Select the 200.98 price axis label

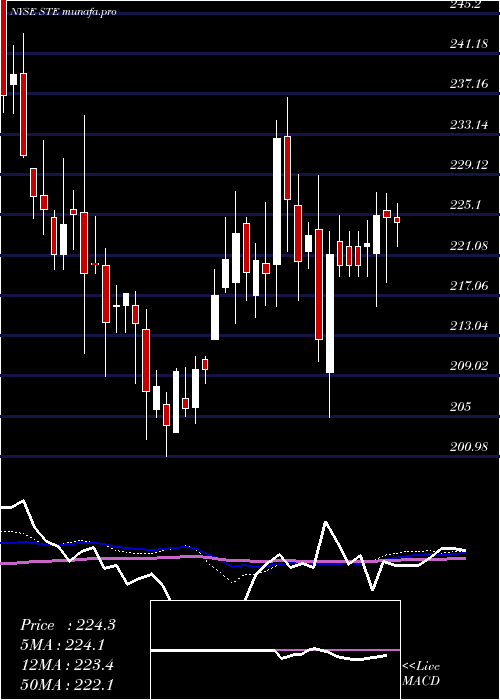[x=468, y=446]
